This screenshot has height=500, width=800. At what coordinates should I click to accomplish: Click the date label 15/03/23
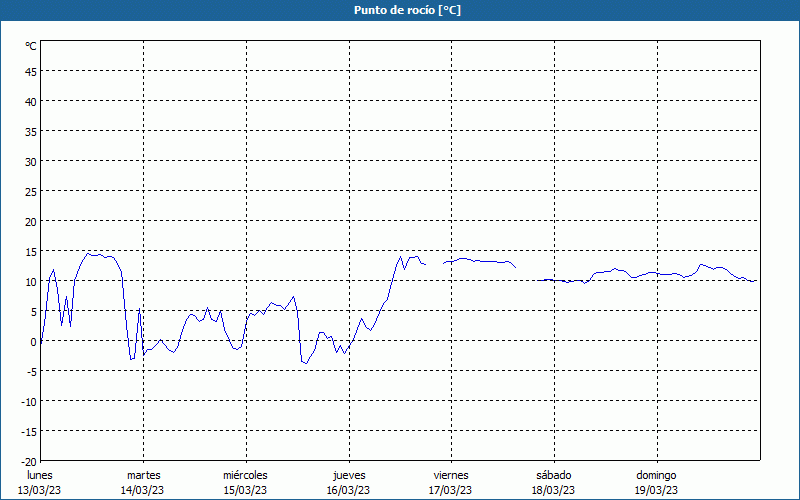coord(245,490)
